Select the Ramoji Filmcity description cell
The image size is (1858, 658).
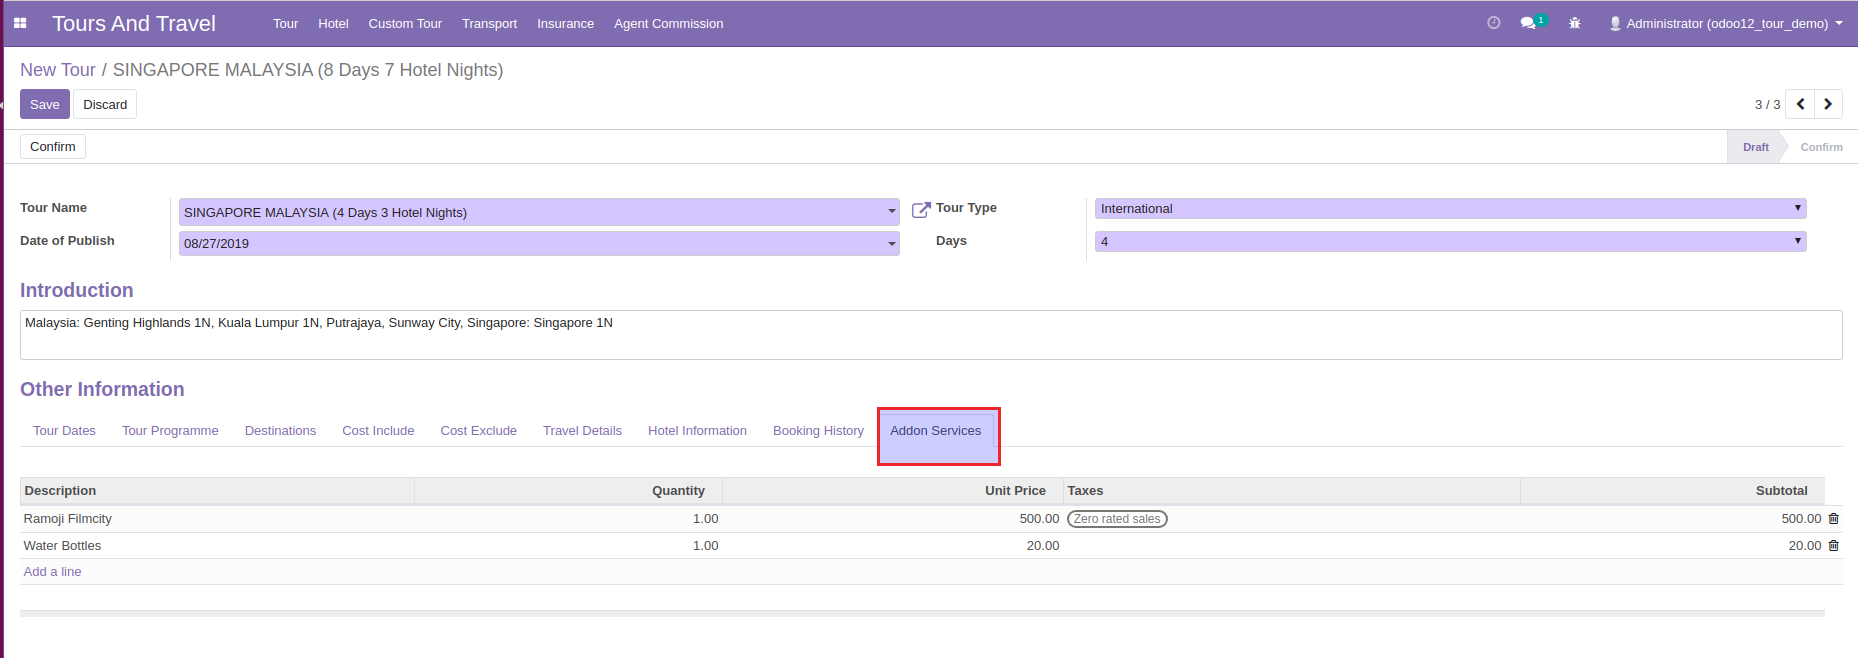coord(217,519)
